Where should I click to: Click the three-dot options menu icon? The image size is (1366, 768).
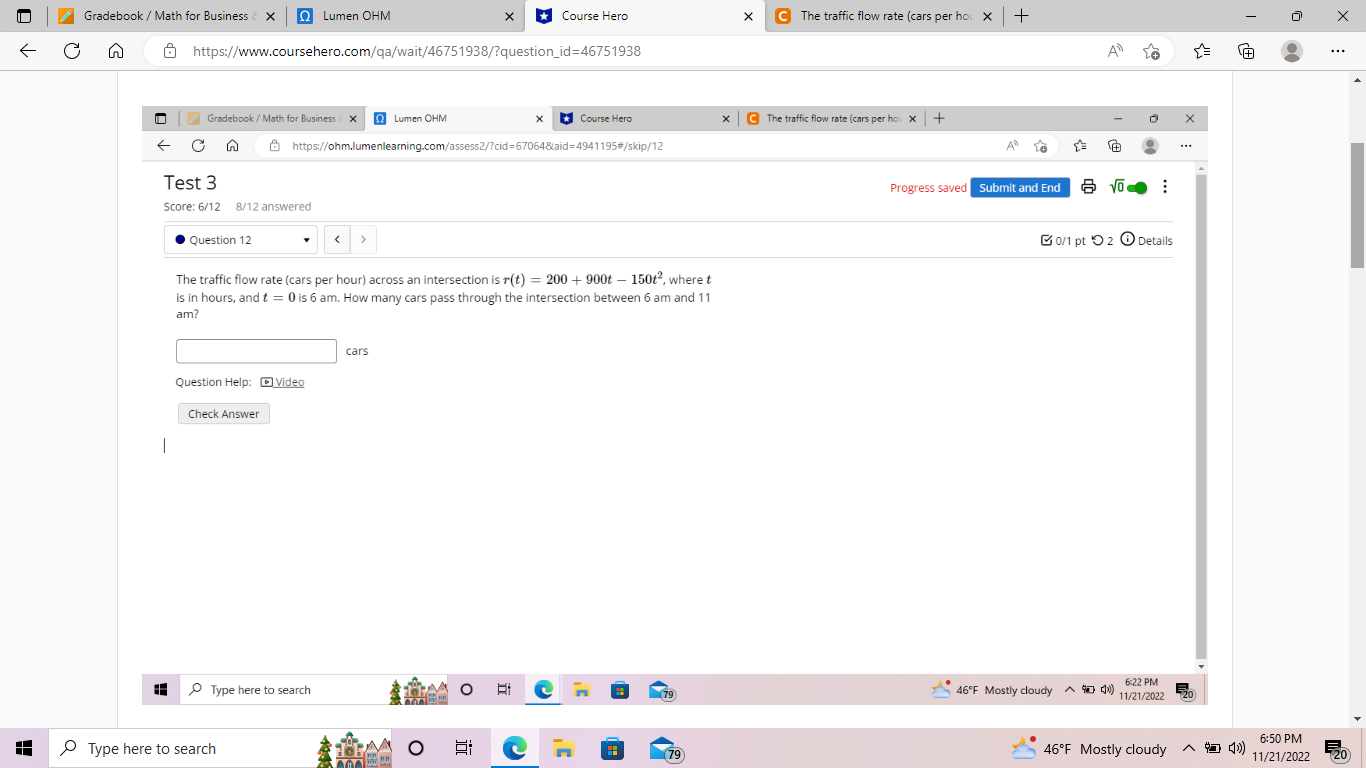click(1165, 187)
